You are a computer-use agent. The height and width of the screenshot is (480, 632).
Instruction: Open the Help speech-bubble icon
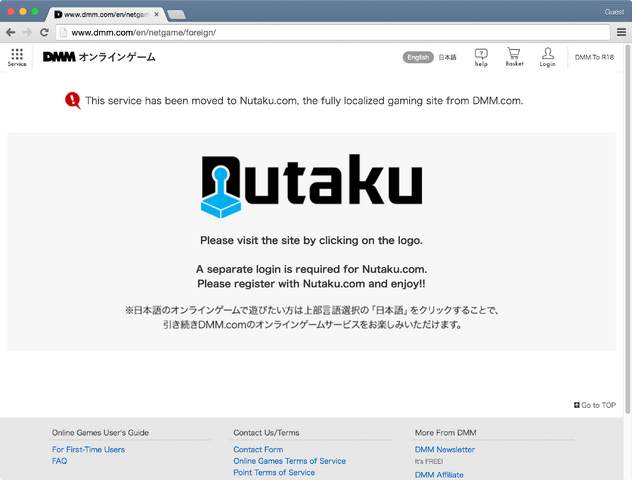click(x=481, y=57)
